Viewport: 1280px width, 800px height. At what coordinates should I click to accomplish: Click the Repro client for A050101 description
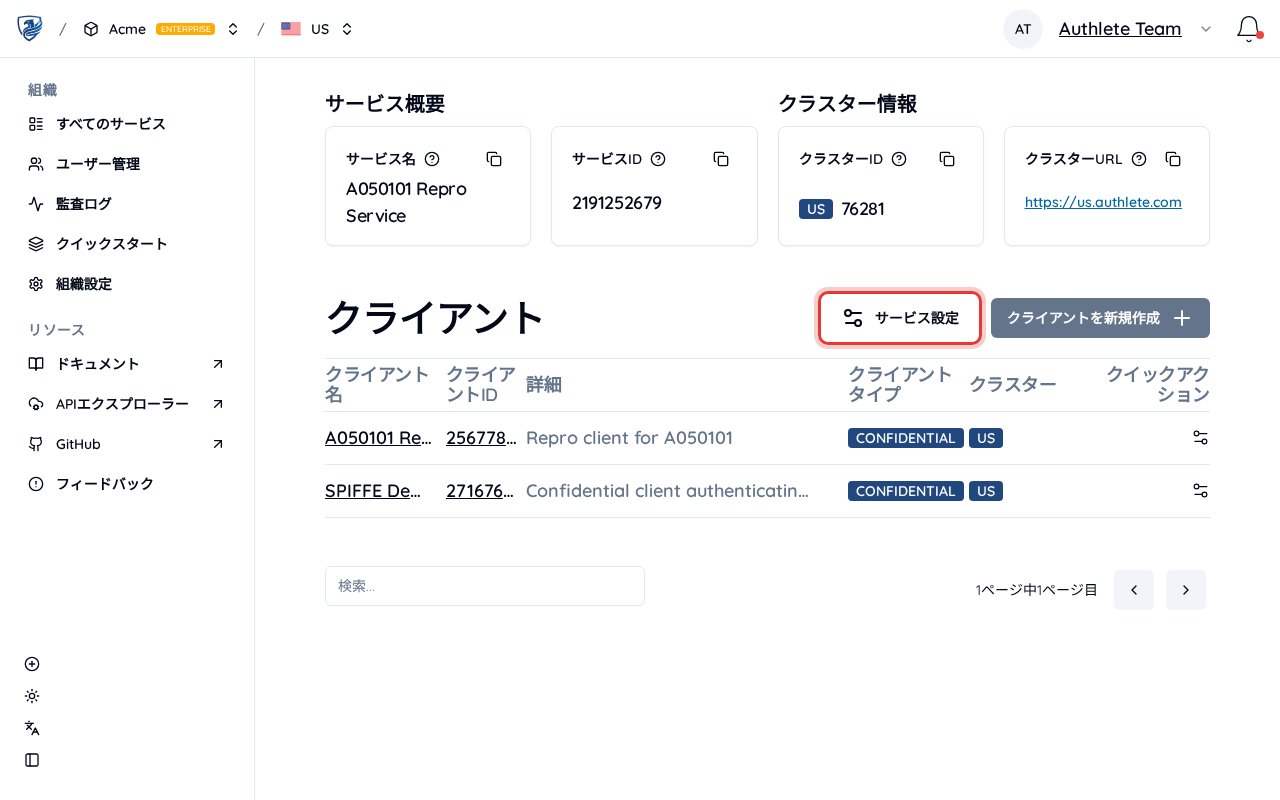pyautogui.click(x=629, y=438)
